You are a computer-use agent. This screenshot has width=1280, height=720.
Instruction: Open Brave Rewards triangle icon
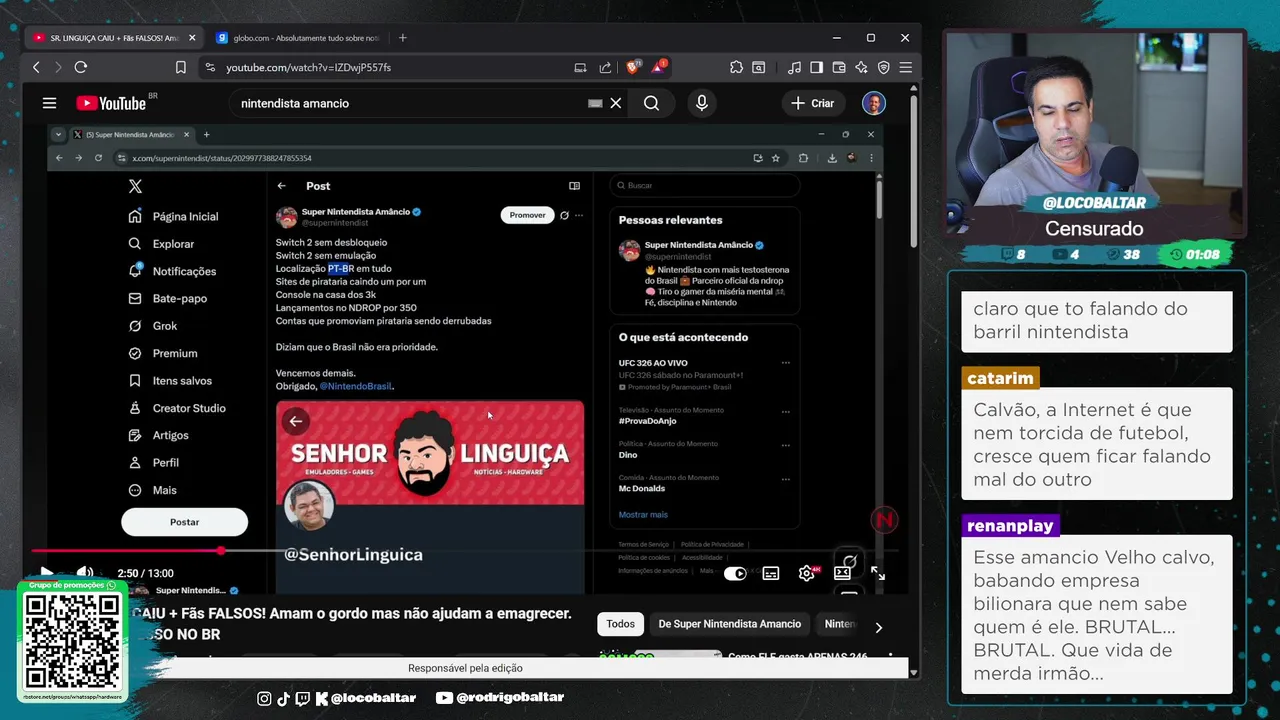pos(659,67)
